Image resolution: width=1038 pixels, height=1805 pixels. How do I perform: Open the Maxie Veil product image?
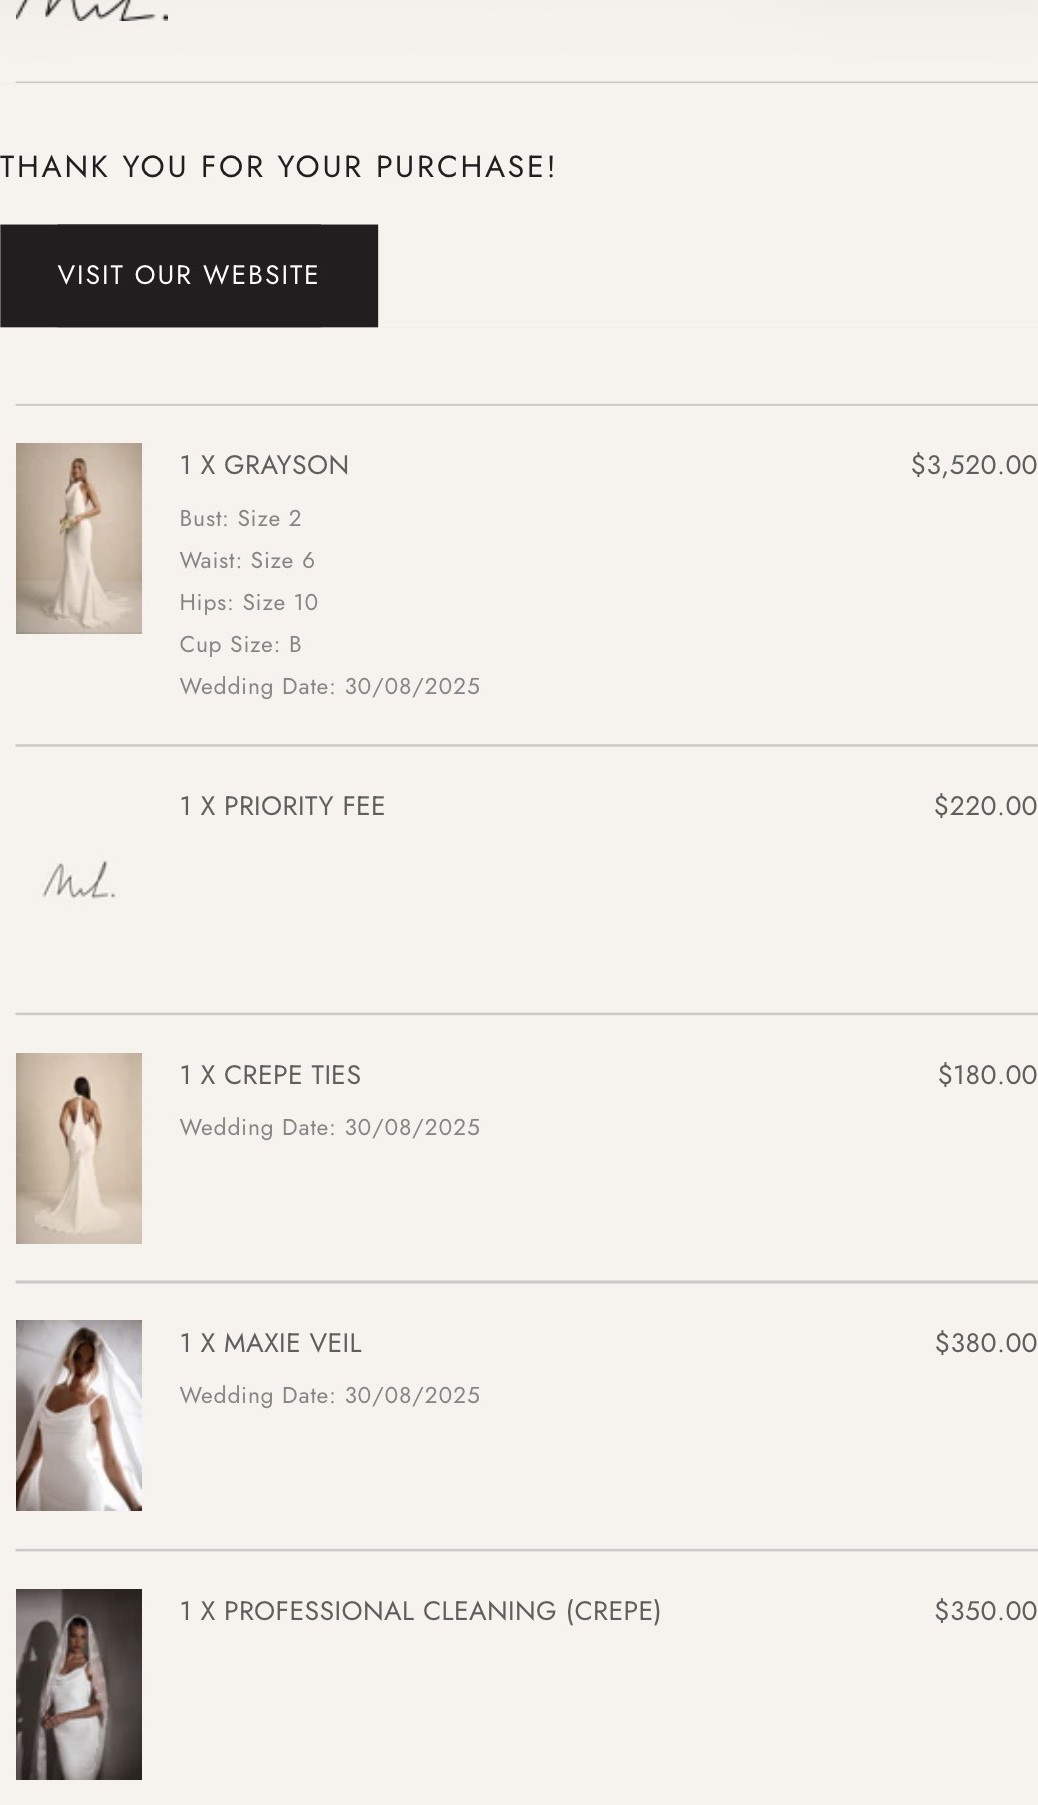79,1415
